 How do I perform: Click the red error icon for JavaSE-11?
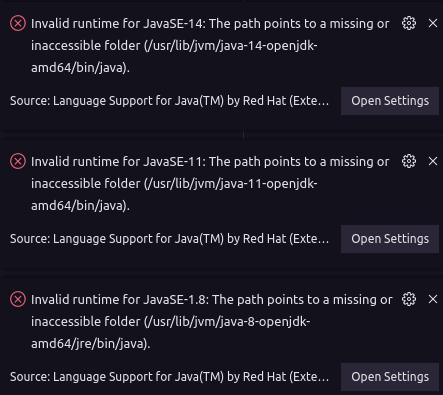[18, 162]
